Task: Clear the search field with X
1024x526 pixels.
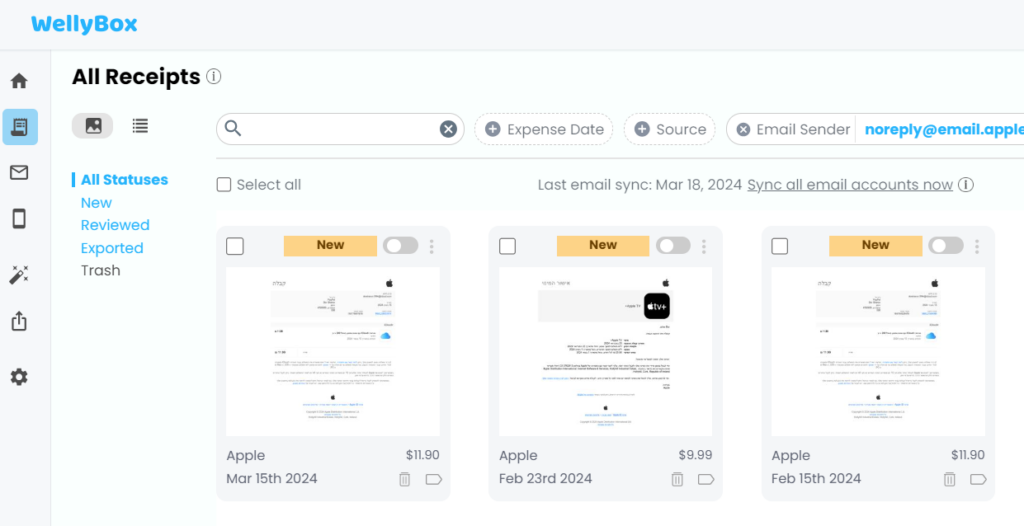Action: click(x=448, y=129)
